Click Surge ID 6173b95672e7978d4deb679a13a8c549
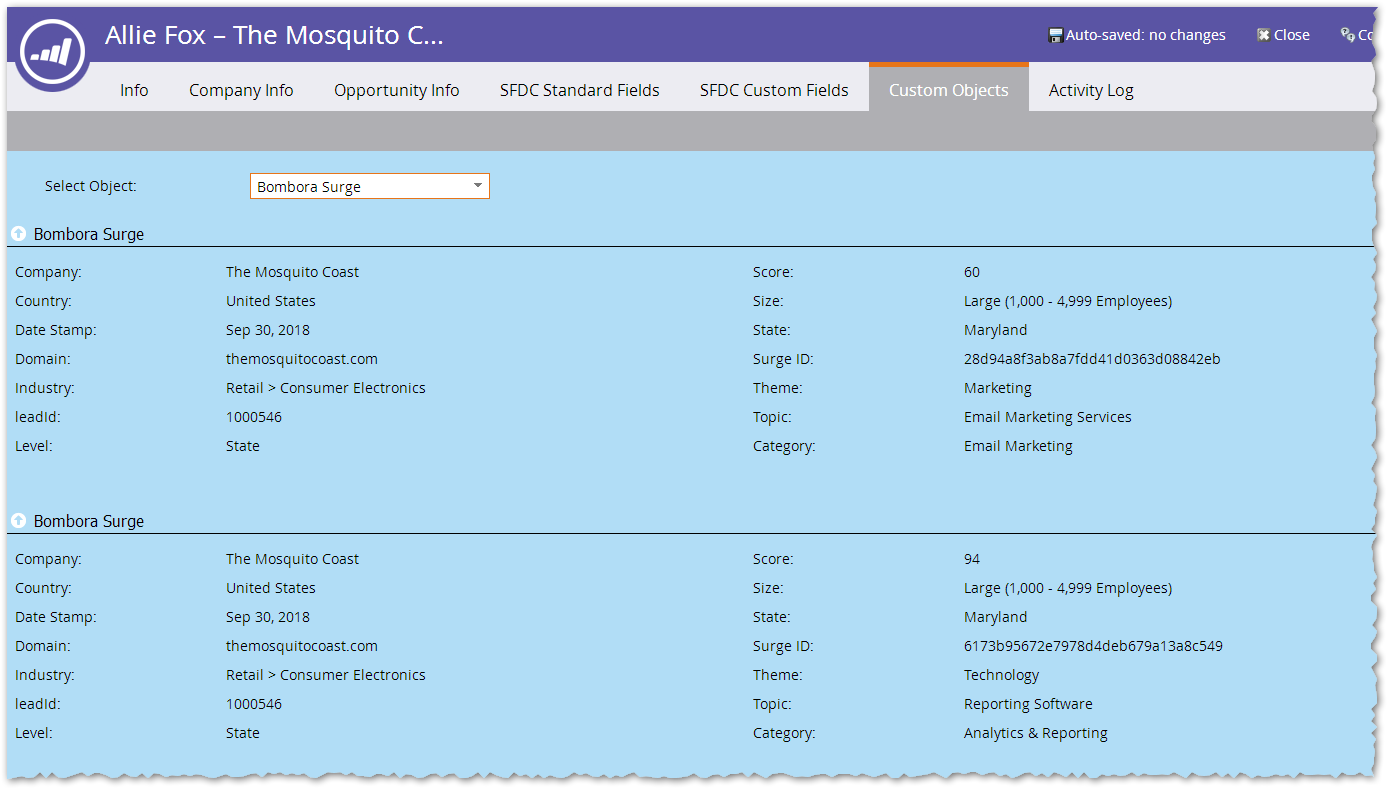The height and width of the screenshot is (790, 1389). 1093,646
